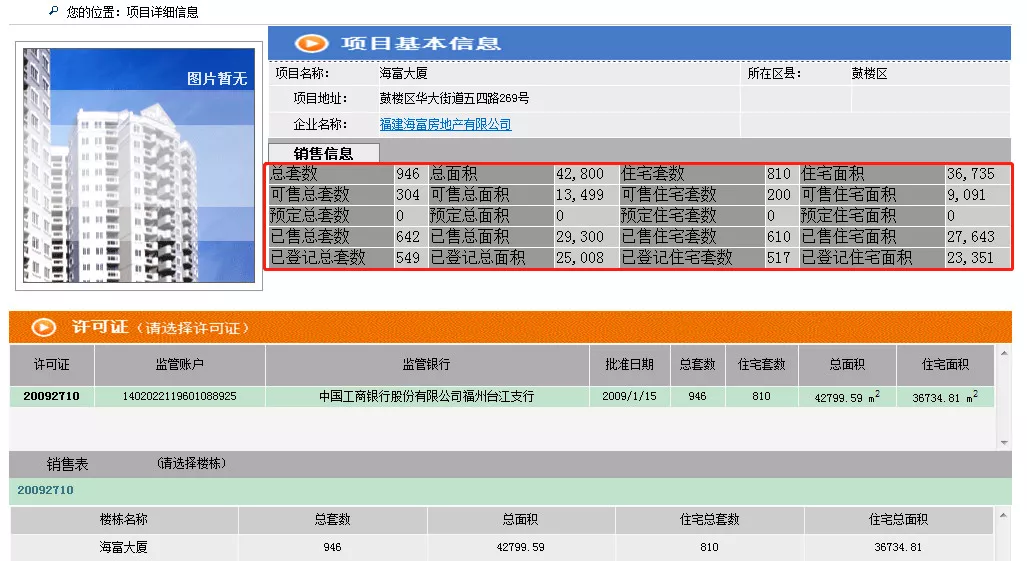1027x561 pixels.
Task: Click the 已登记住宅面积 value 23,351
Action: point(971,257)
